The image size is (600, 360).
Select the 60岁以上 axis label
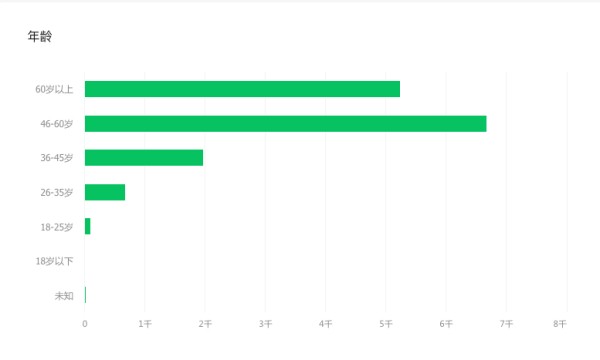pos(54,89)
